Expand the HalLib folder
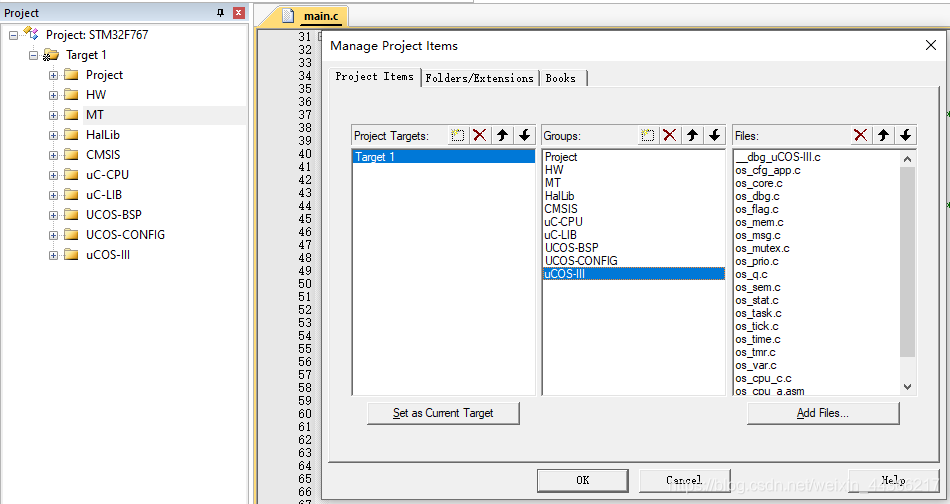The height and width of the screenshot is (504, 950). point(53,136)
